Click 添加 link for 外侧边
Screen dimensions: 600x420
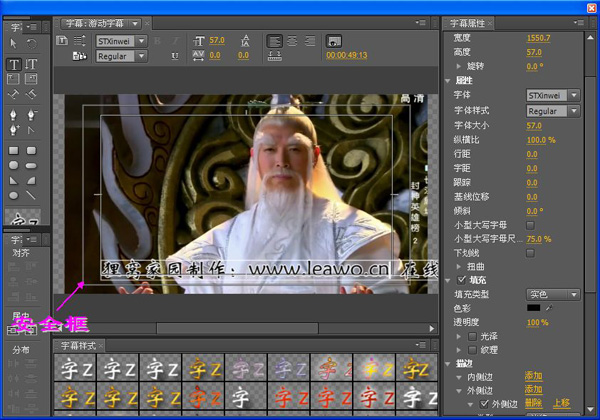(533, 390)
